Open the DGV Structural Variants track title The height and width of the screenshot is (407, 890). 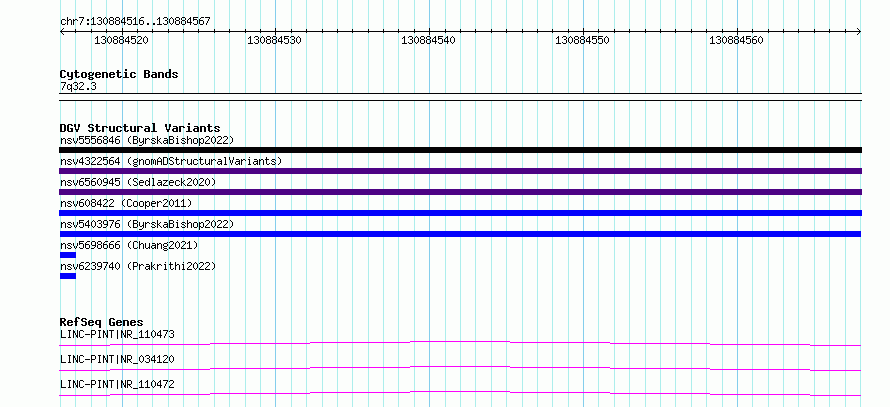pyautogui.click(x=140, y=128)
